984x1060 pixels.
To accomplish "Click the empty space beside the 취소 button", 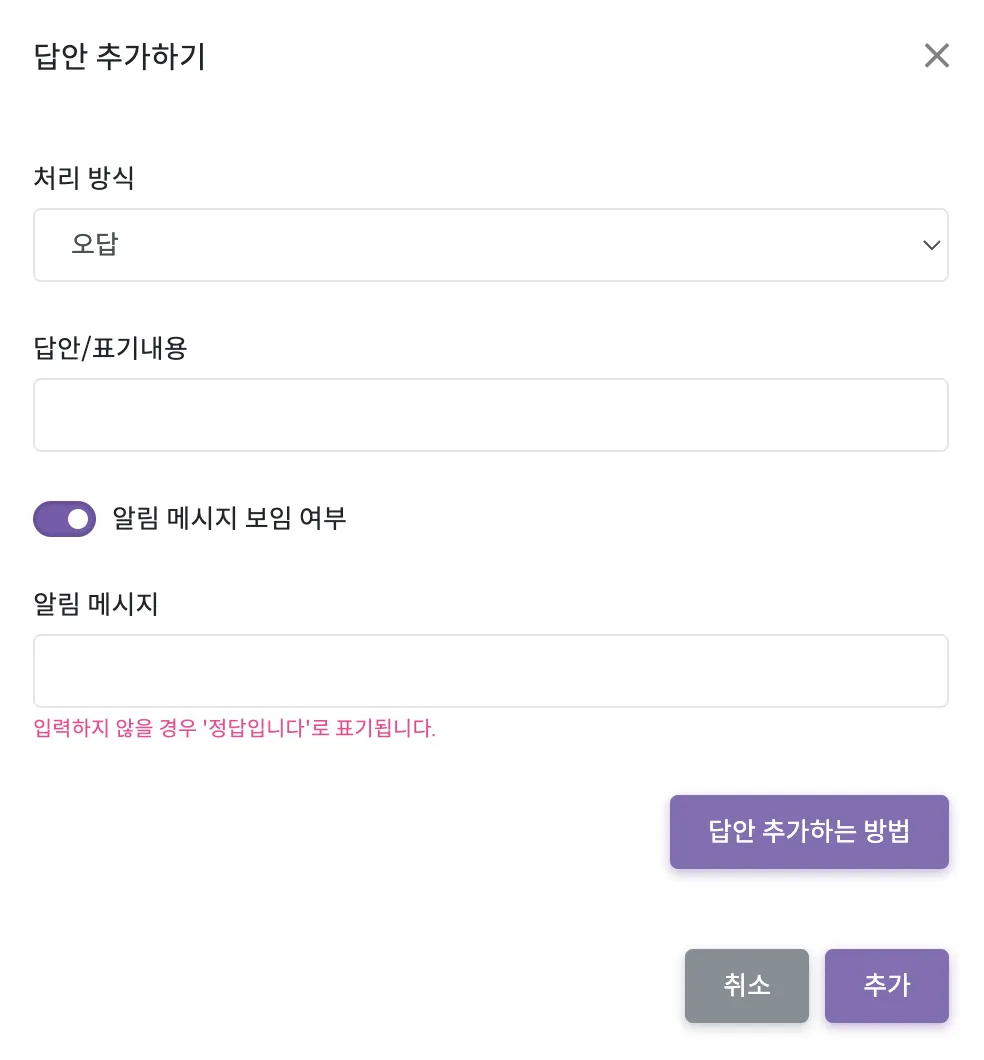I will click(400, 986).
